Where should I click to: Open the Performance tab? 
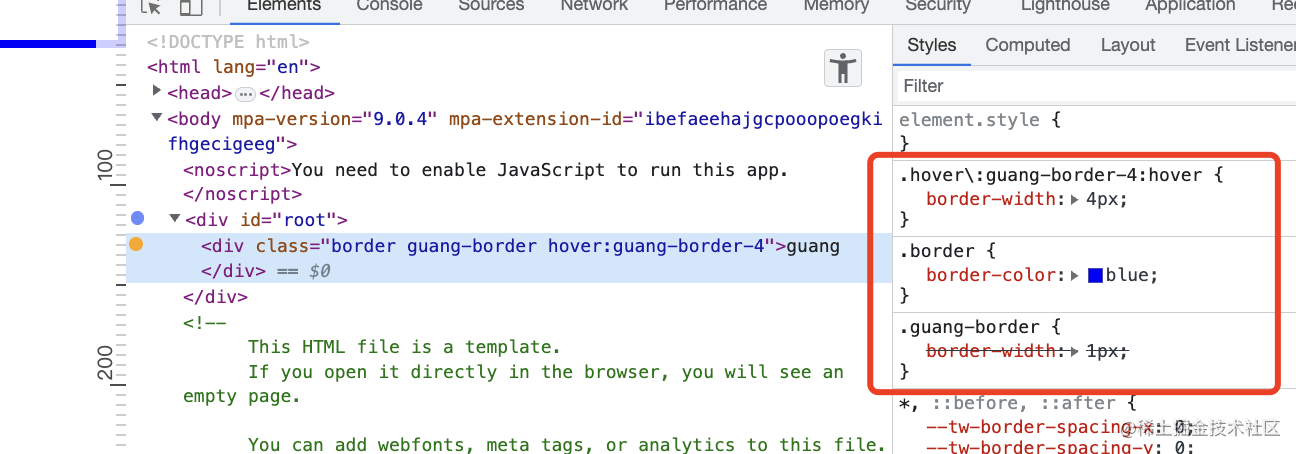tap(715, 5)
